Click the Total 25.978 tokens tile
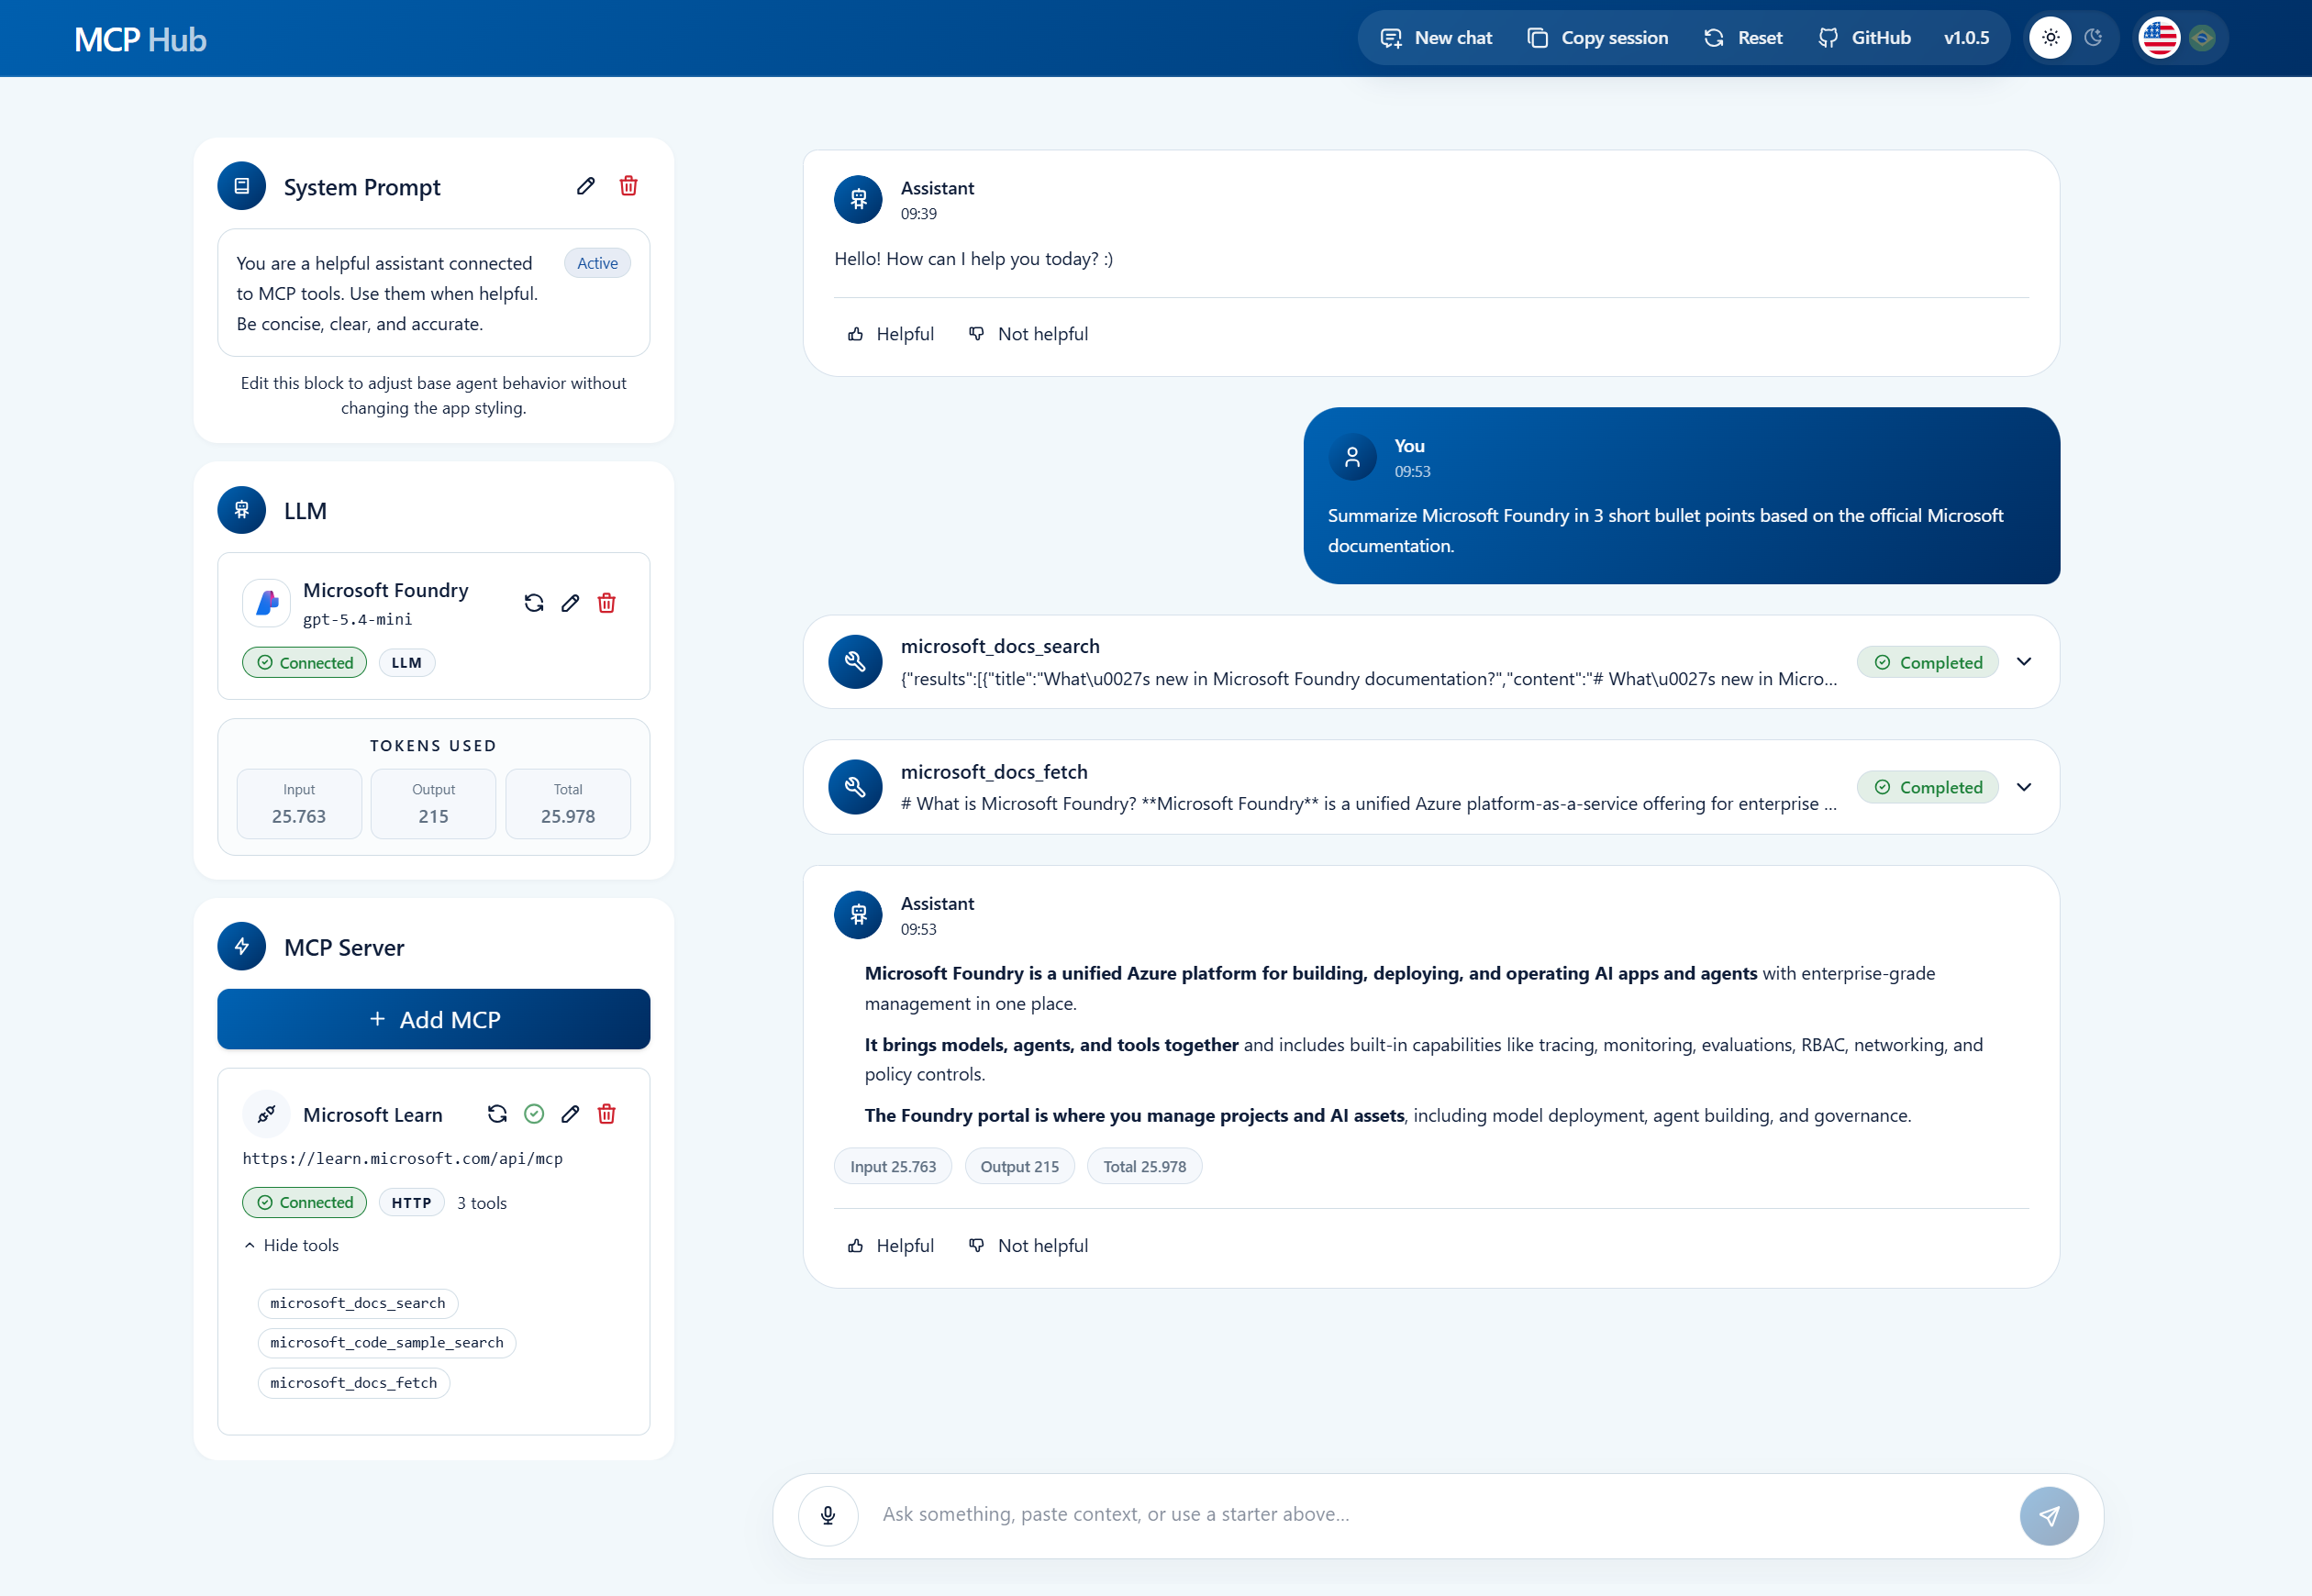The height and width of the screenshot is (1596, 2312). tap(568, 803)
